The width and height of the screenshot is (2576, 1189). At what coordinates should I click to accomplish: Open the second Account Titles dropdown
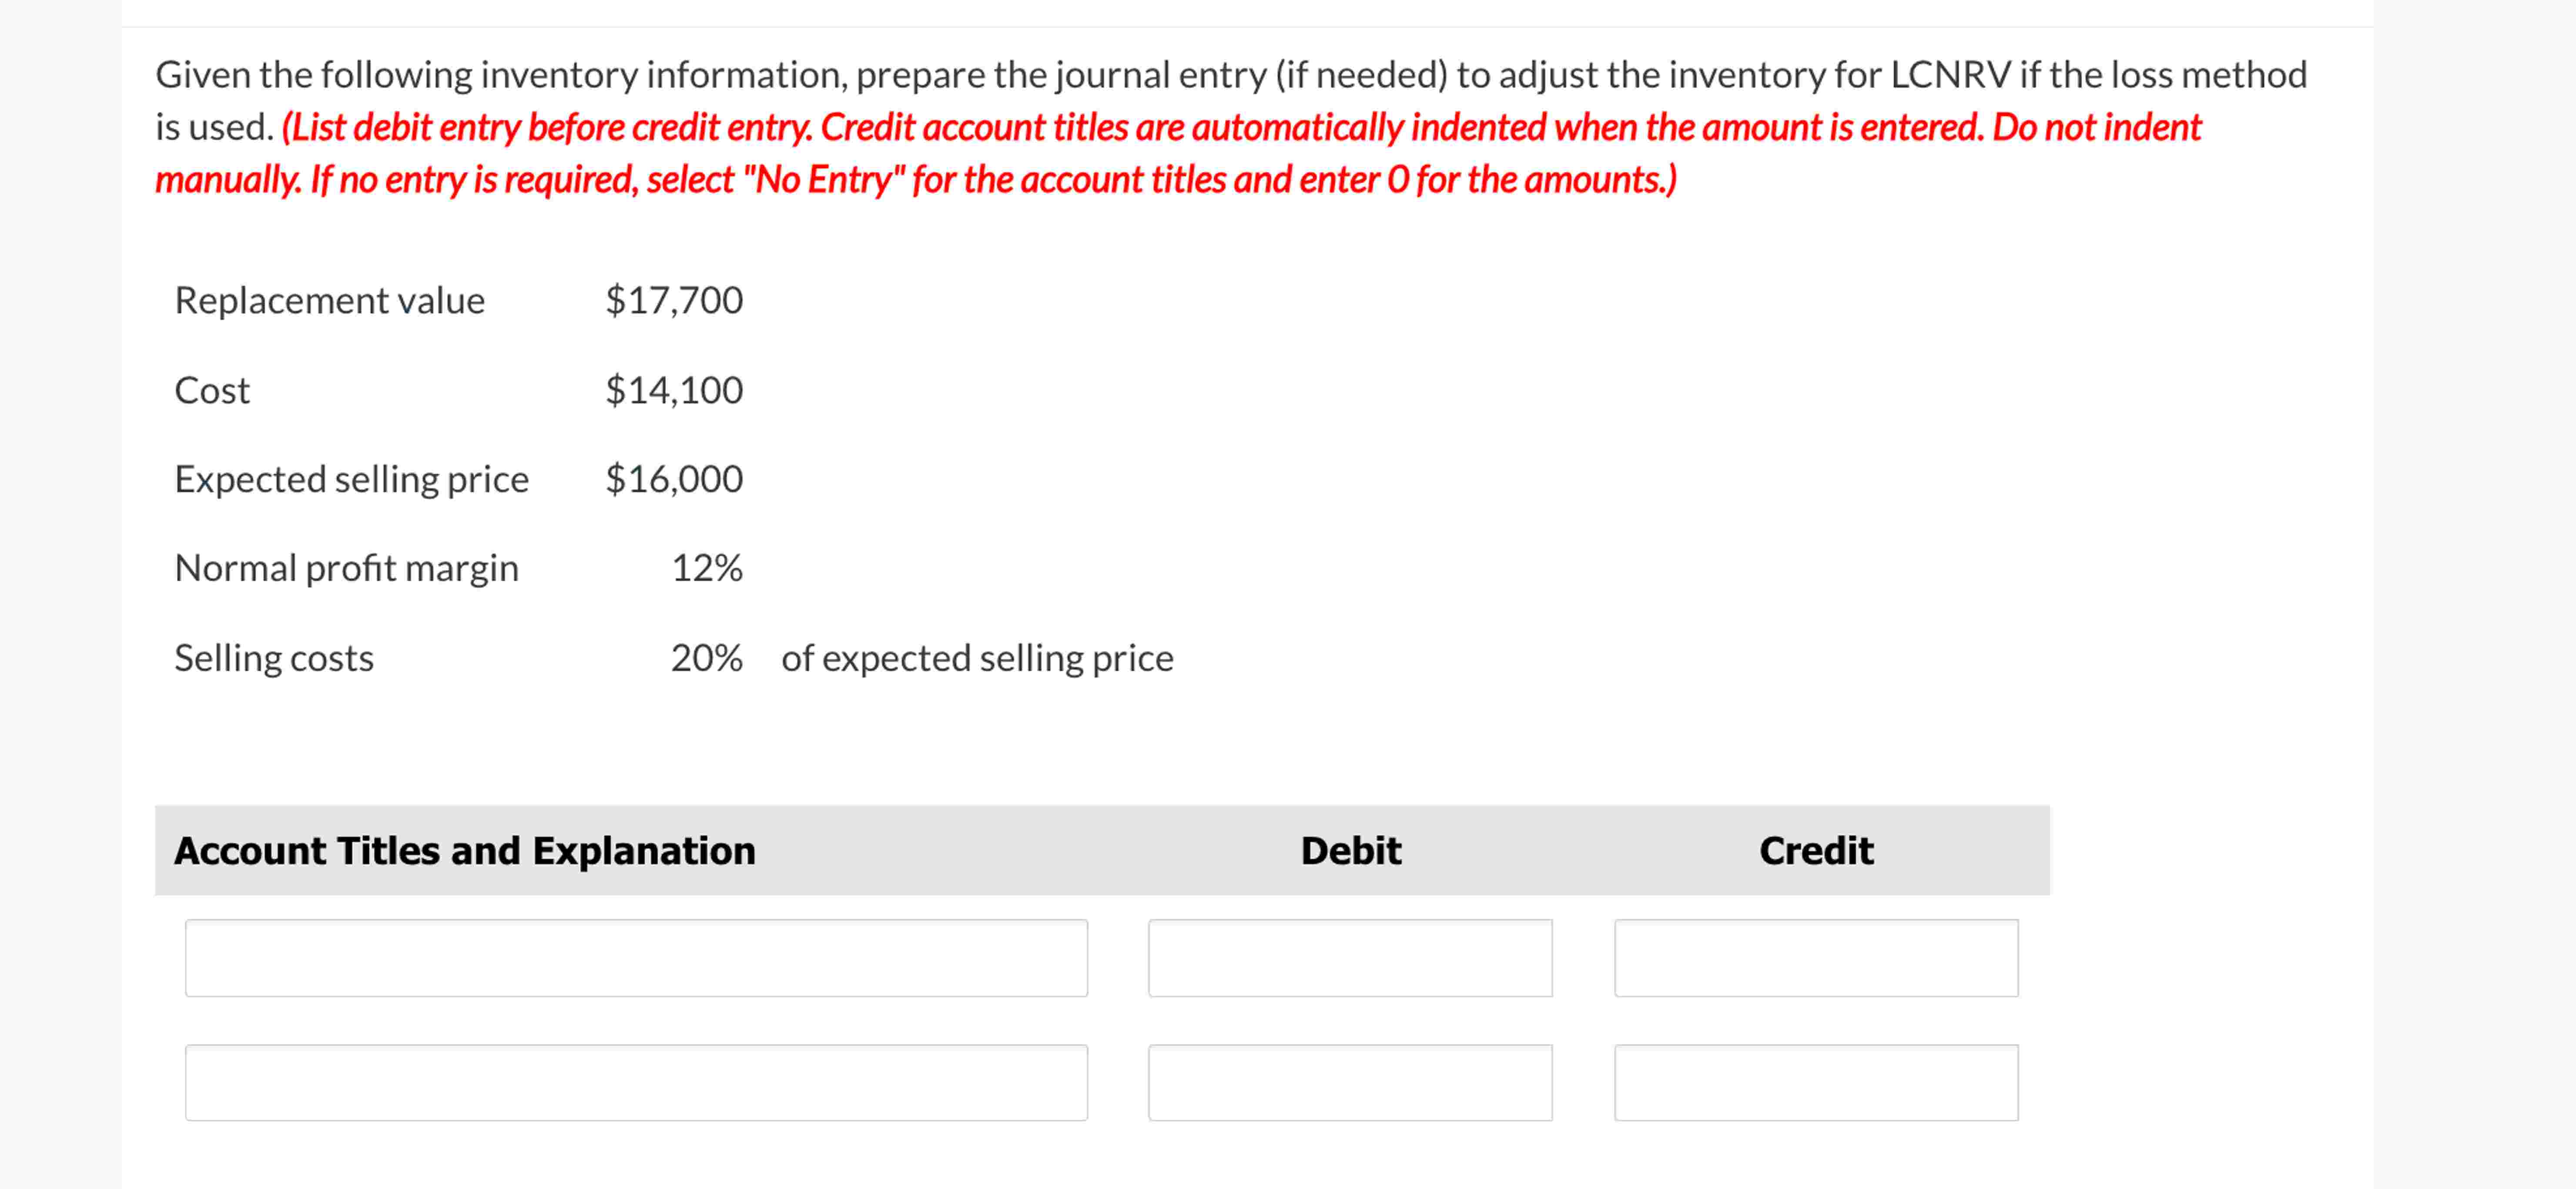(x=636, y=1082)
